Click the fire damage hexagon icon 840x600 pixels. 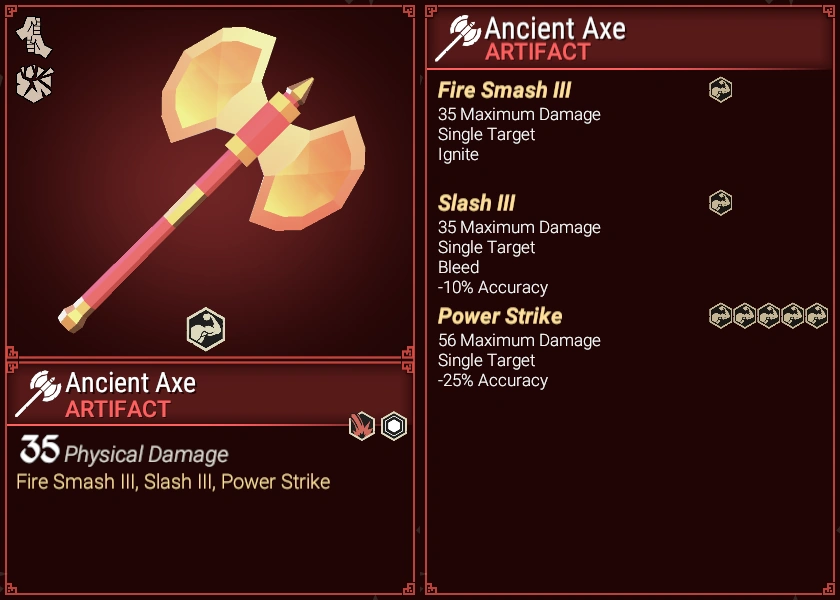[x=362, y=426]
